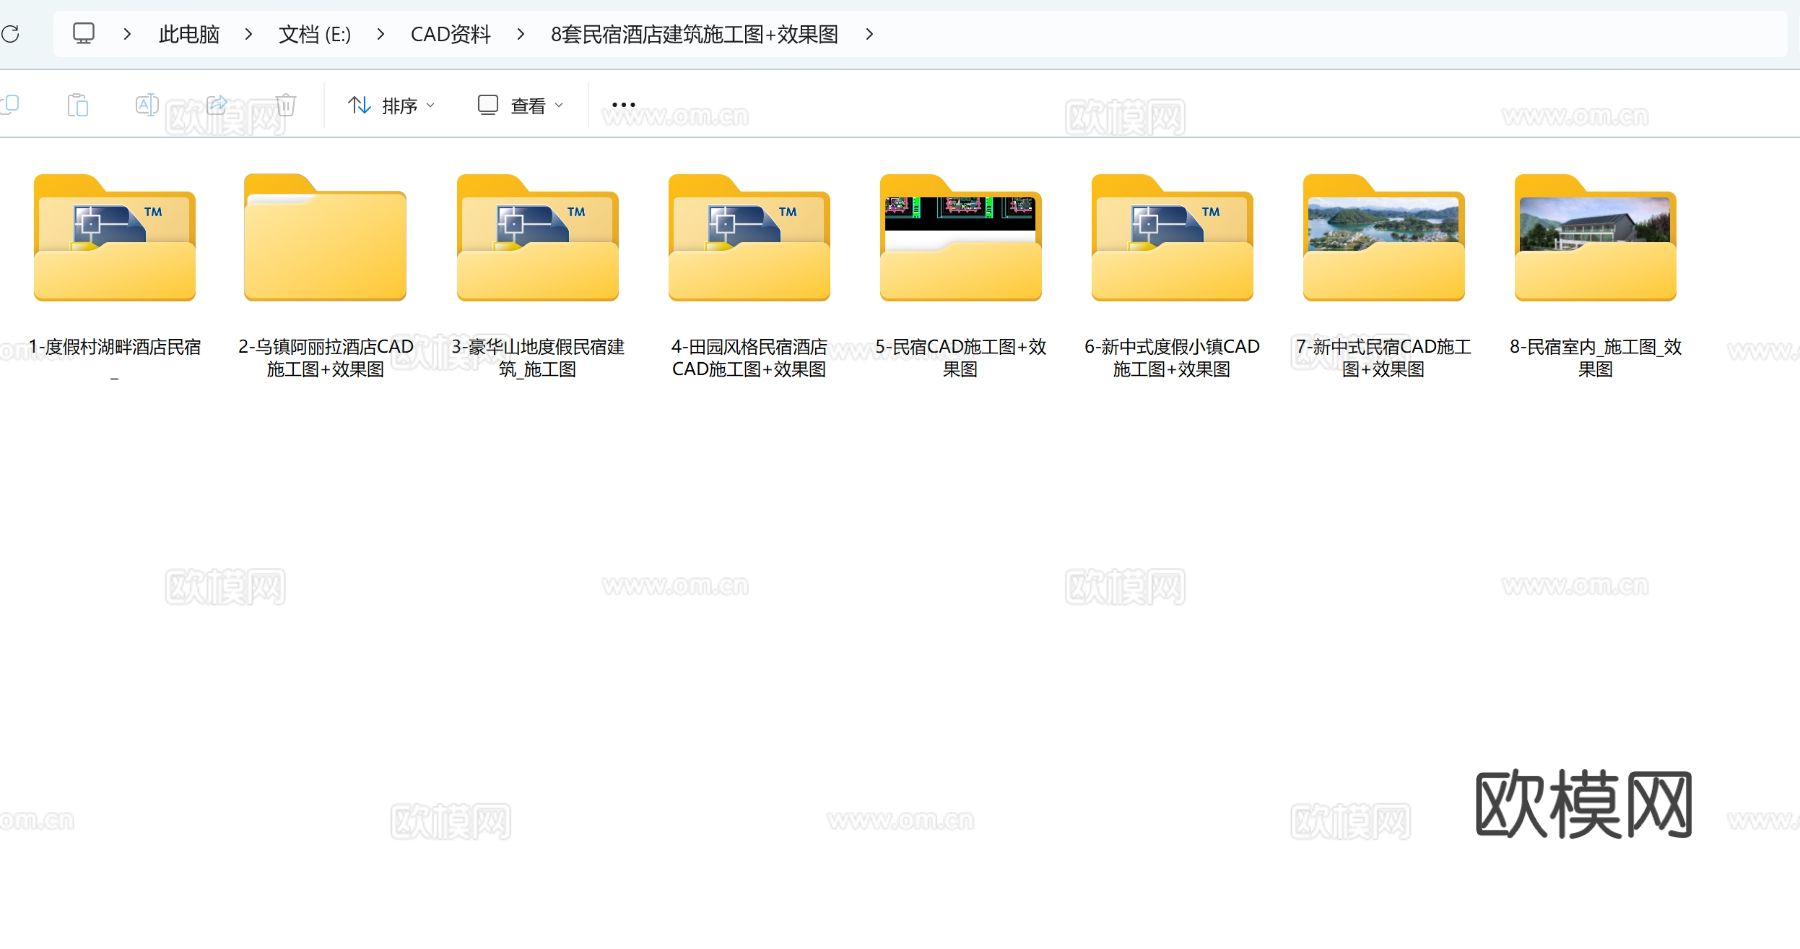Image resolution: width=1800 pixels, height=949 pixels.
Task: Expand chevron after the monitor icon
Action: pos(127,34)
